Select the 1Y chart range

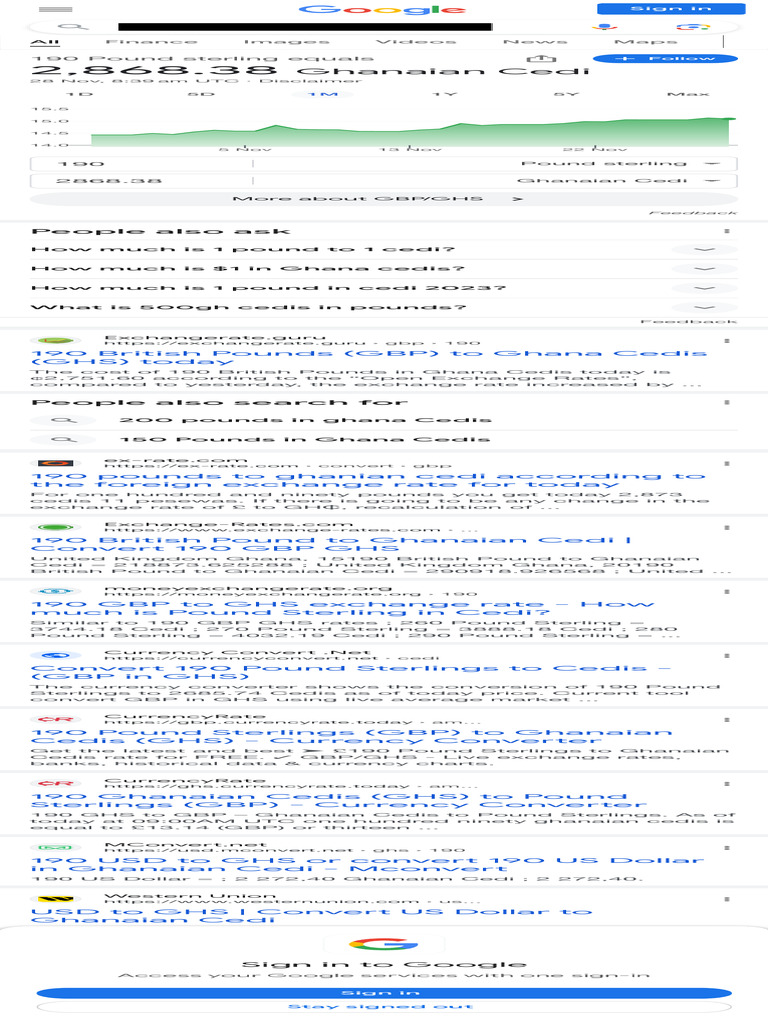(445, 95)
